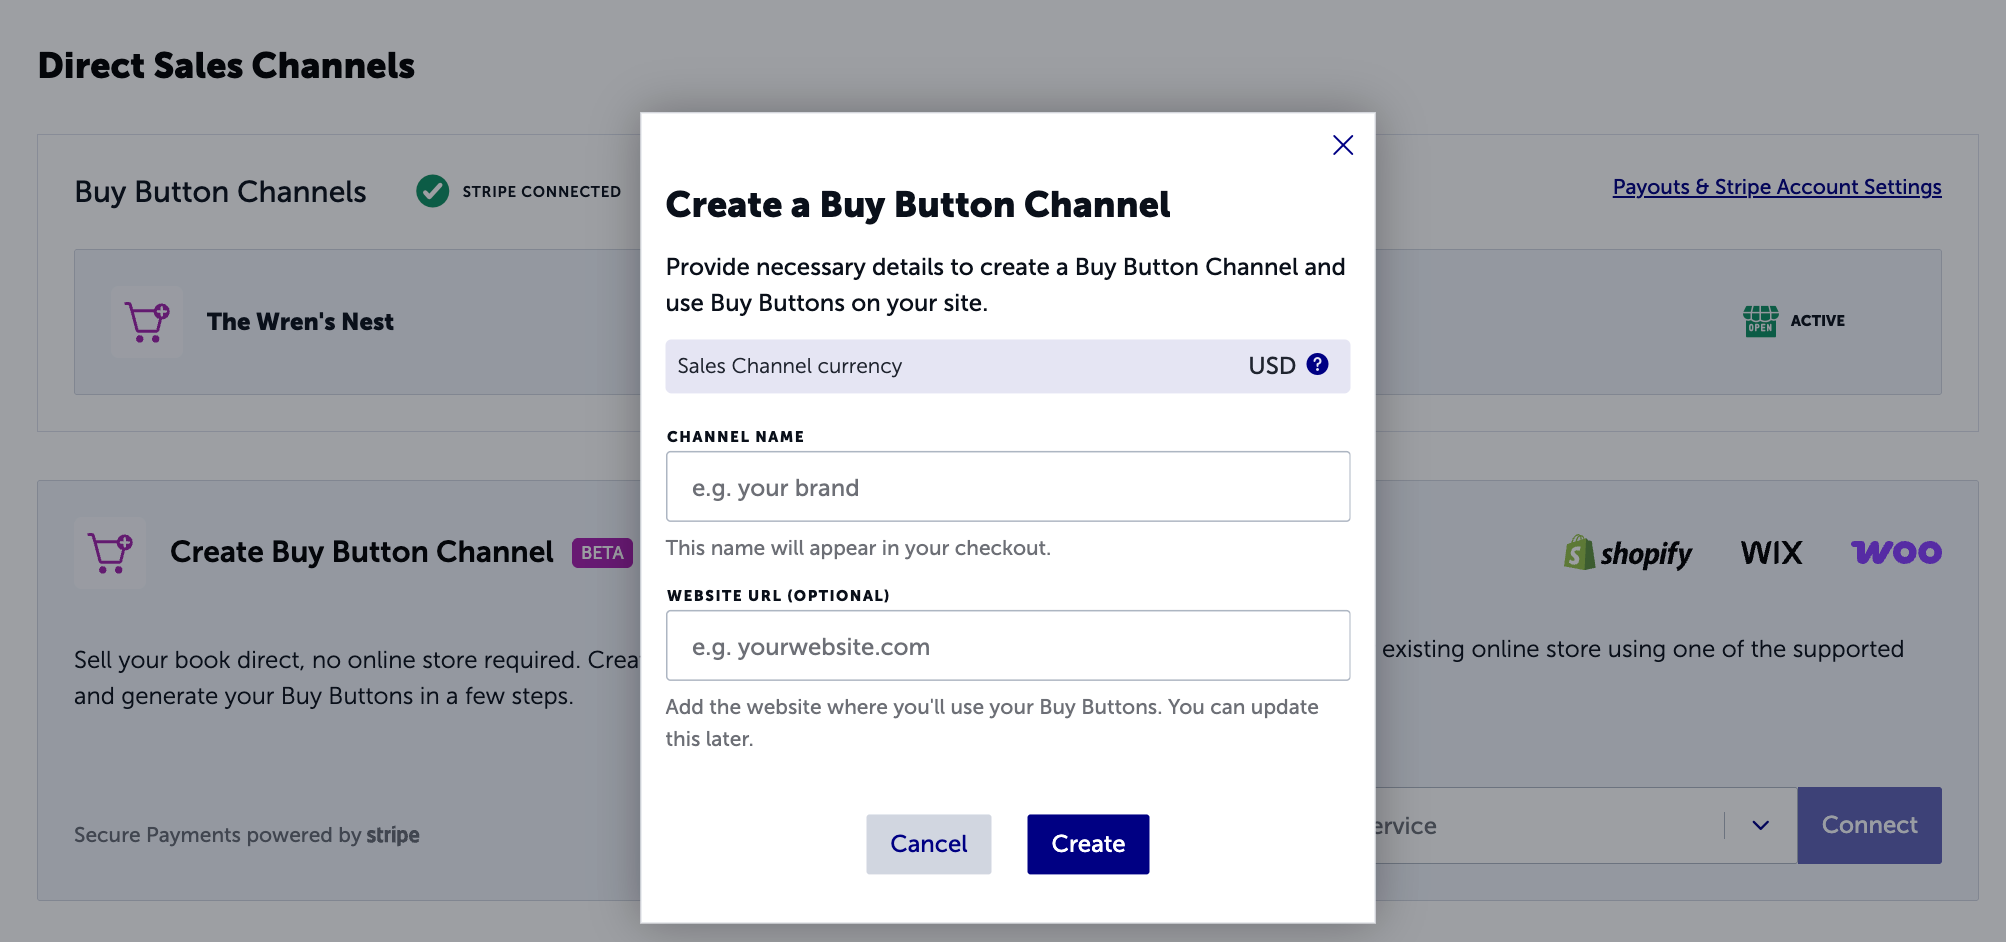The width and height of the screenshot is (2006, 942).
Task: Click the Buy Button Channels section title
Action: 220,191
